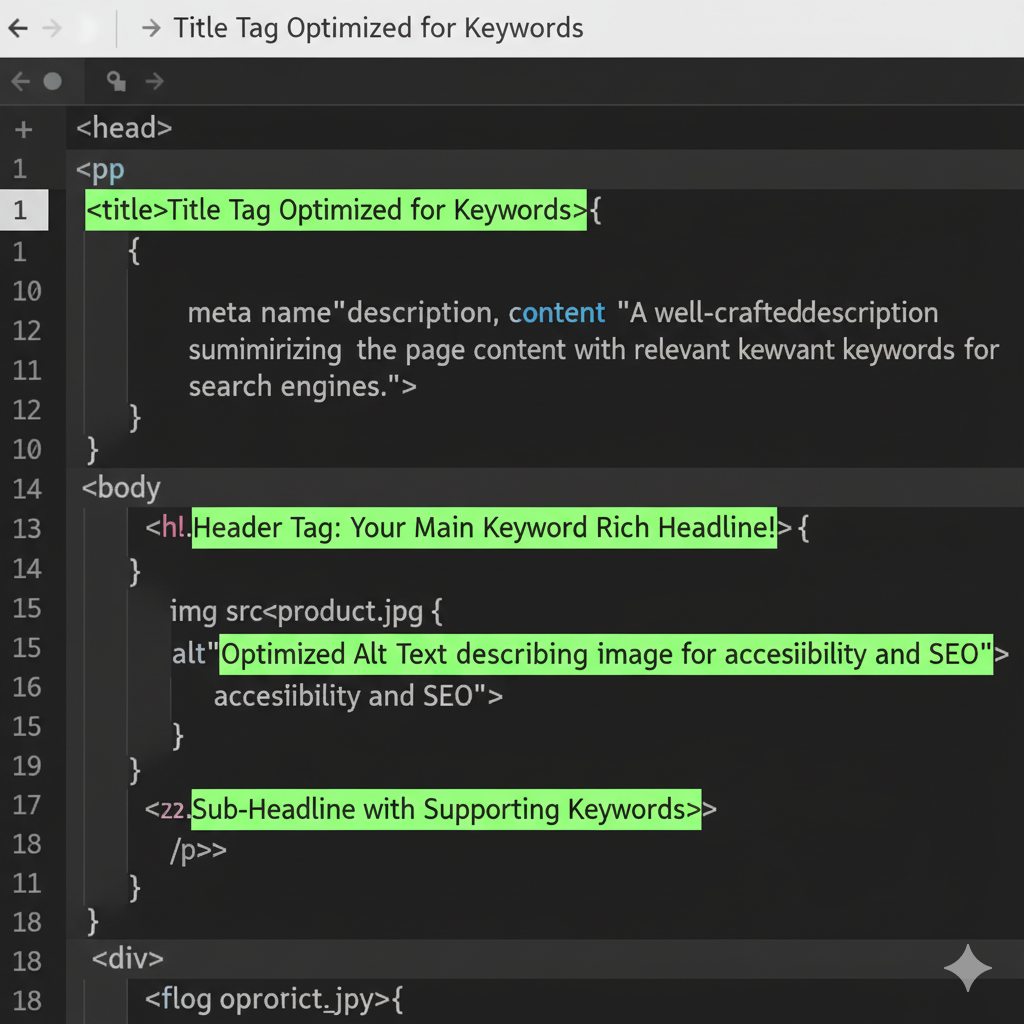Click the browser back arrow in top bar
Screen dimensions: 1024x1024
point(17,28)
